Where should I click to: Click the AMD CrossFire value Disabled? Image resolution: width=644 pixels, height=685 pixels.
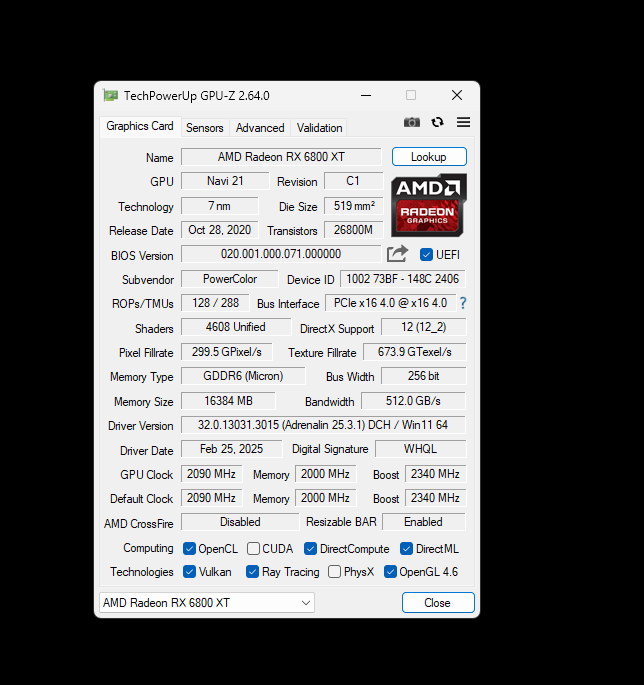point(240,522)
